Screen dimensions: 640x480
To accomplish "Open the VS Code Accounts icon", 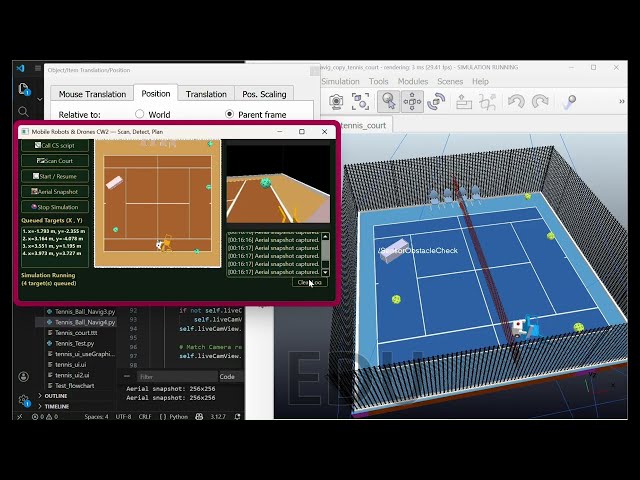I will [24, 376].
